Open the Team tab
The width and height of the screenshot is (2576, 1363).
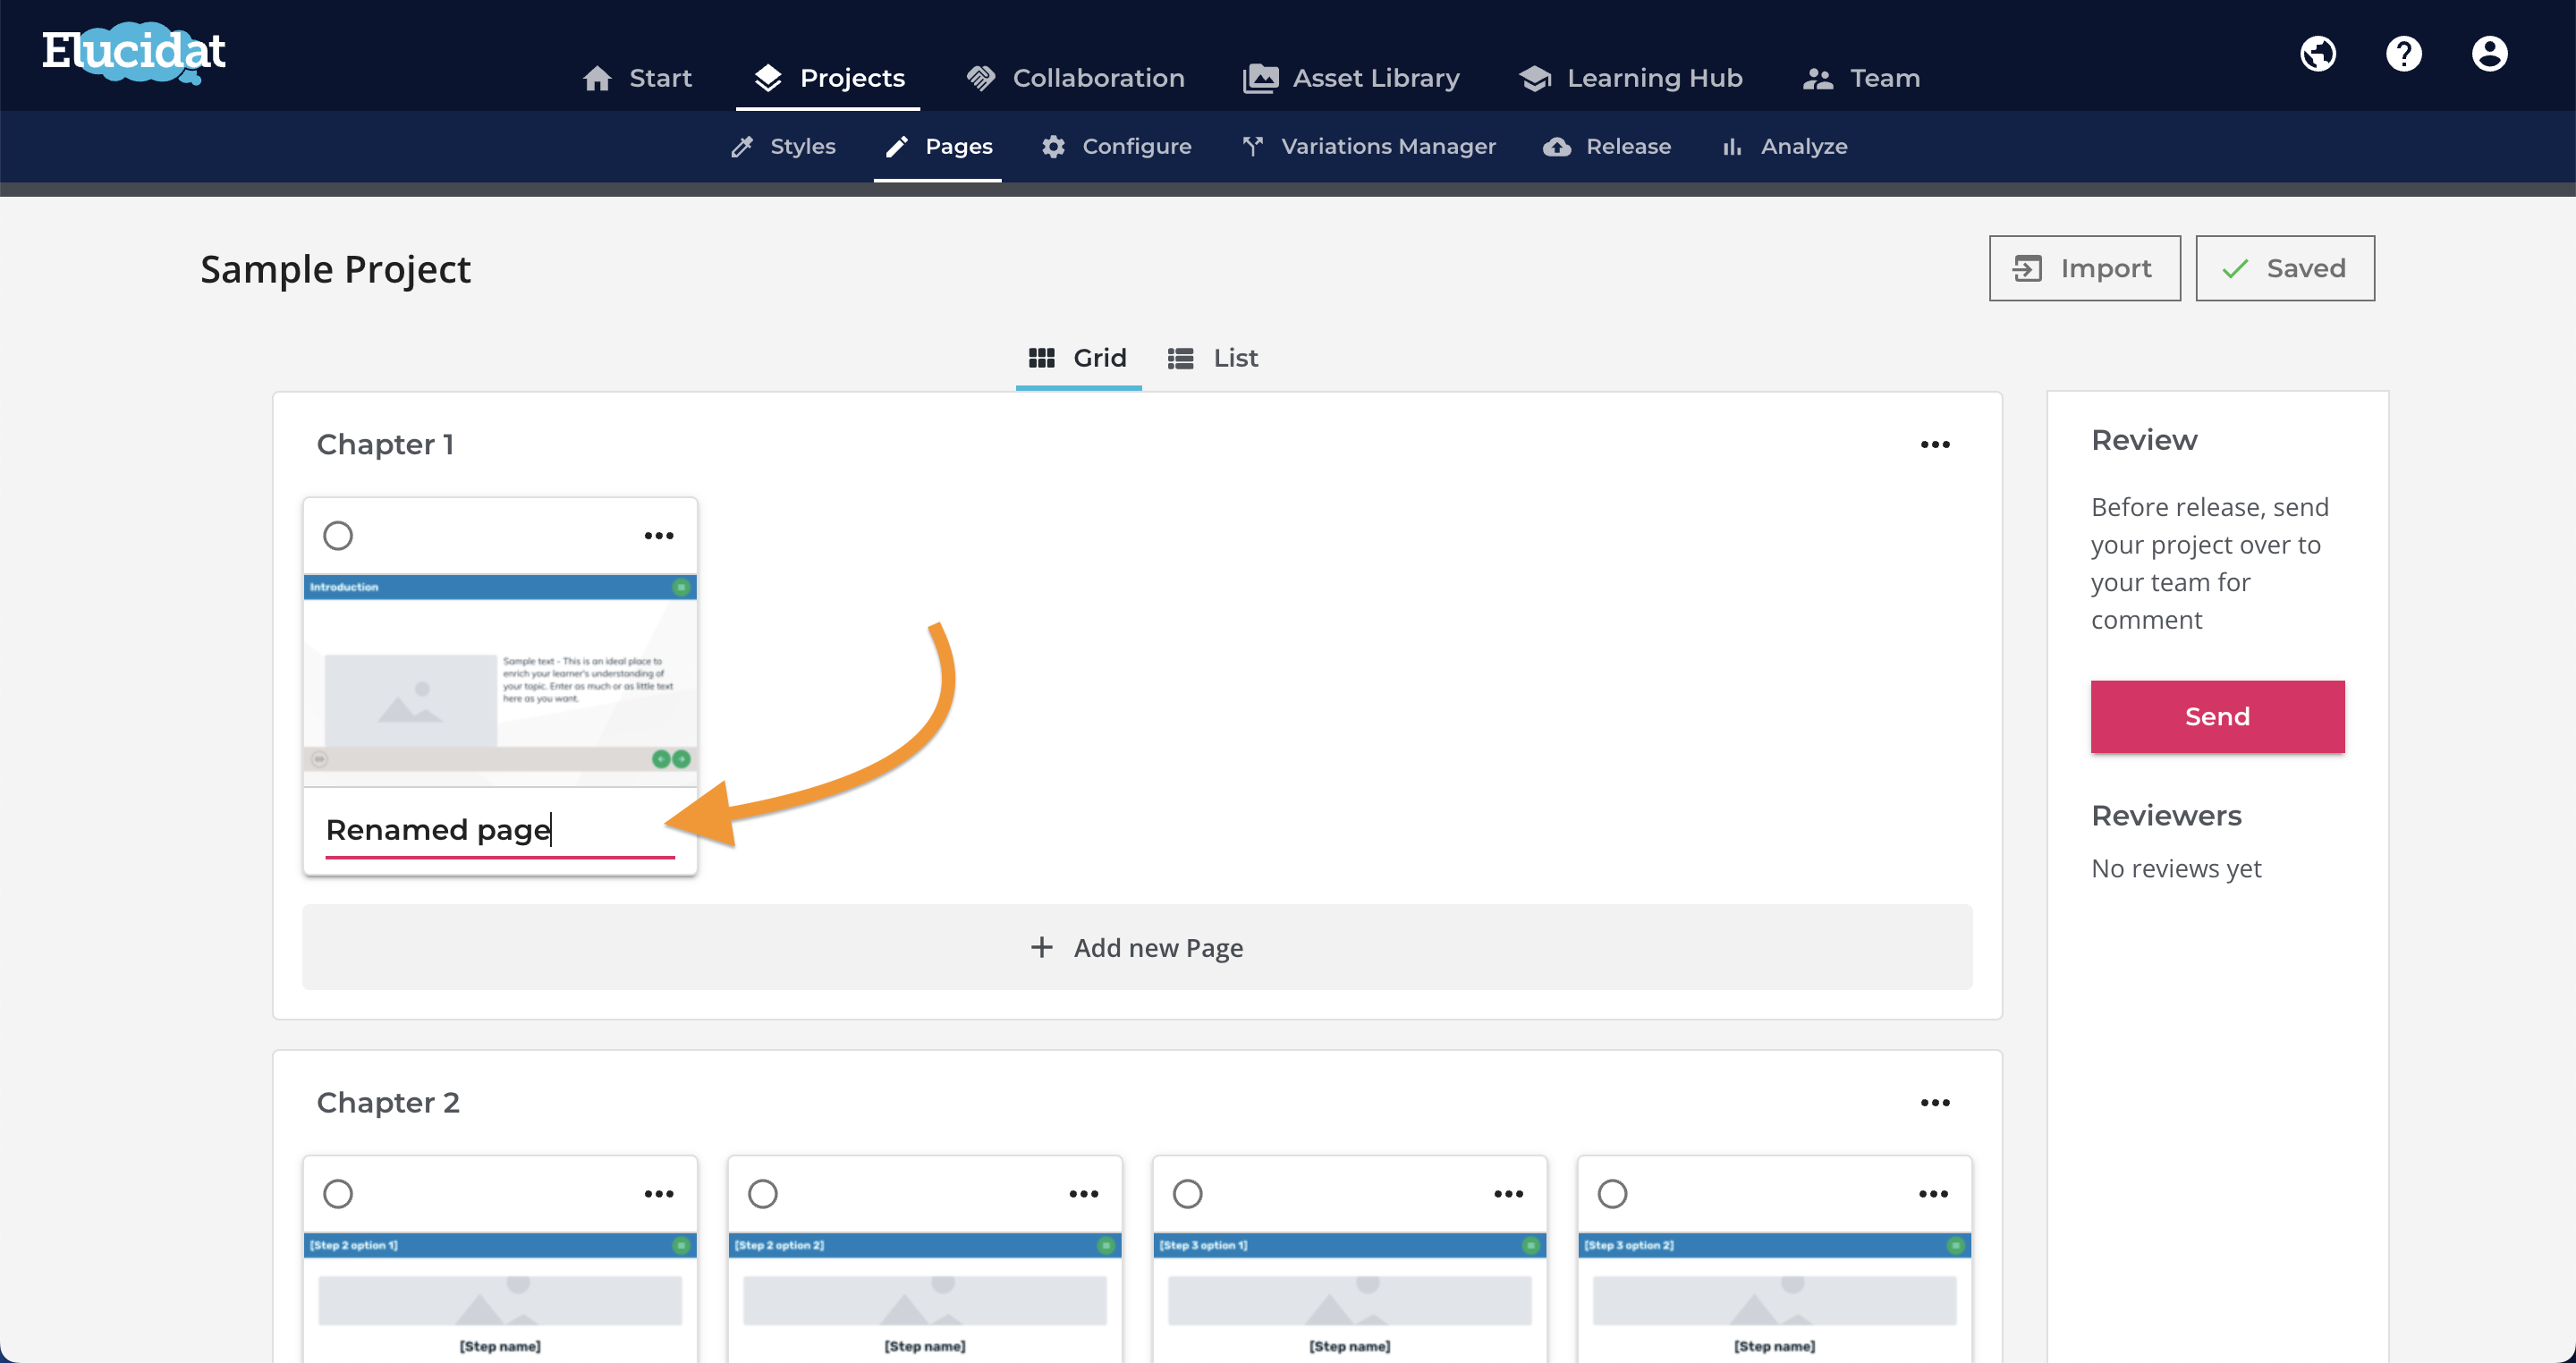click(x=1861, y=78)
